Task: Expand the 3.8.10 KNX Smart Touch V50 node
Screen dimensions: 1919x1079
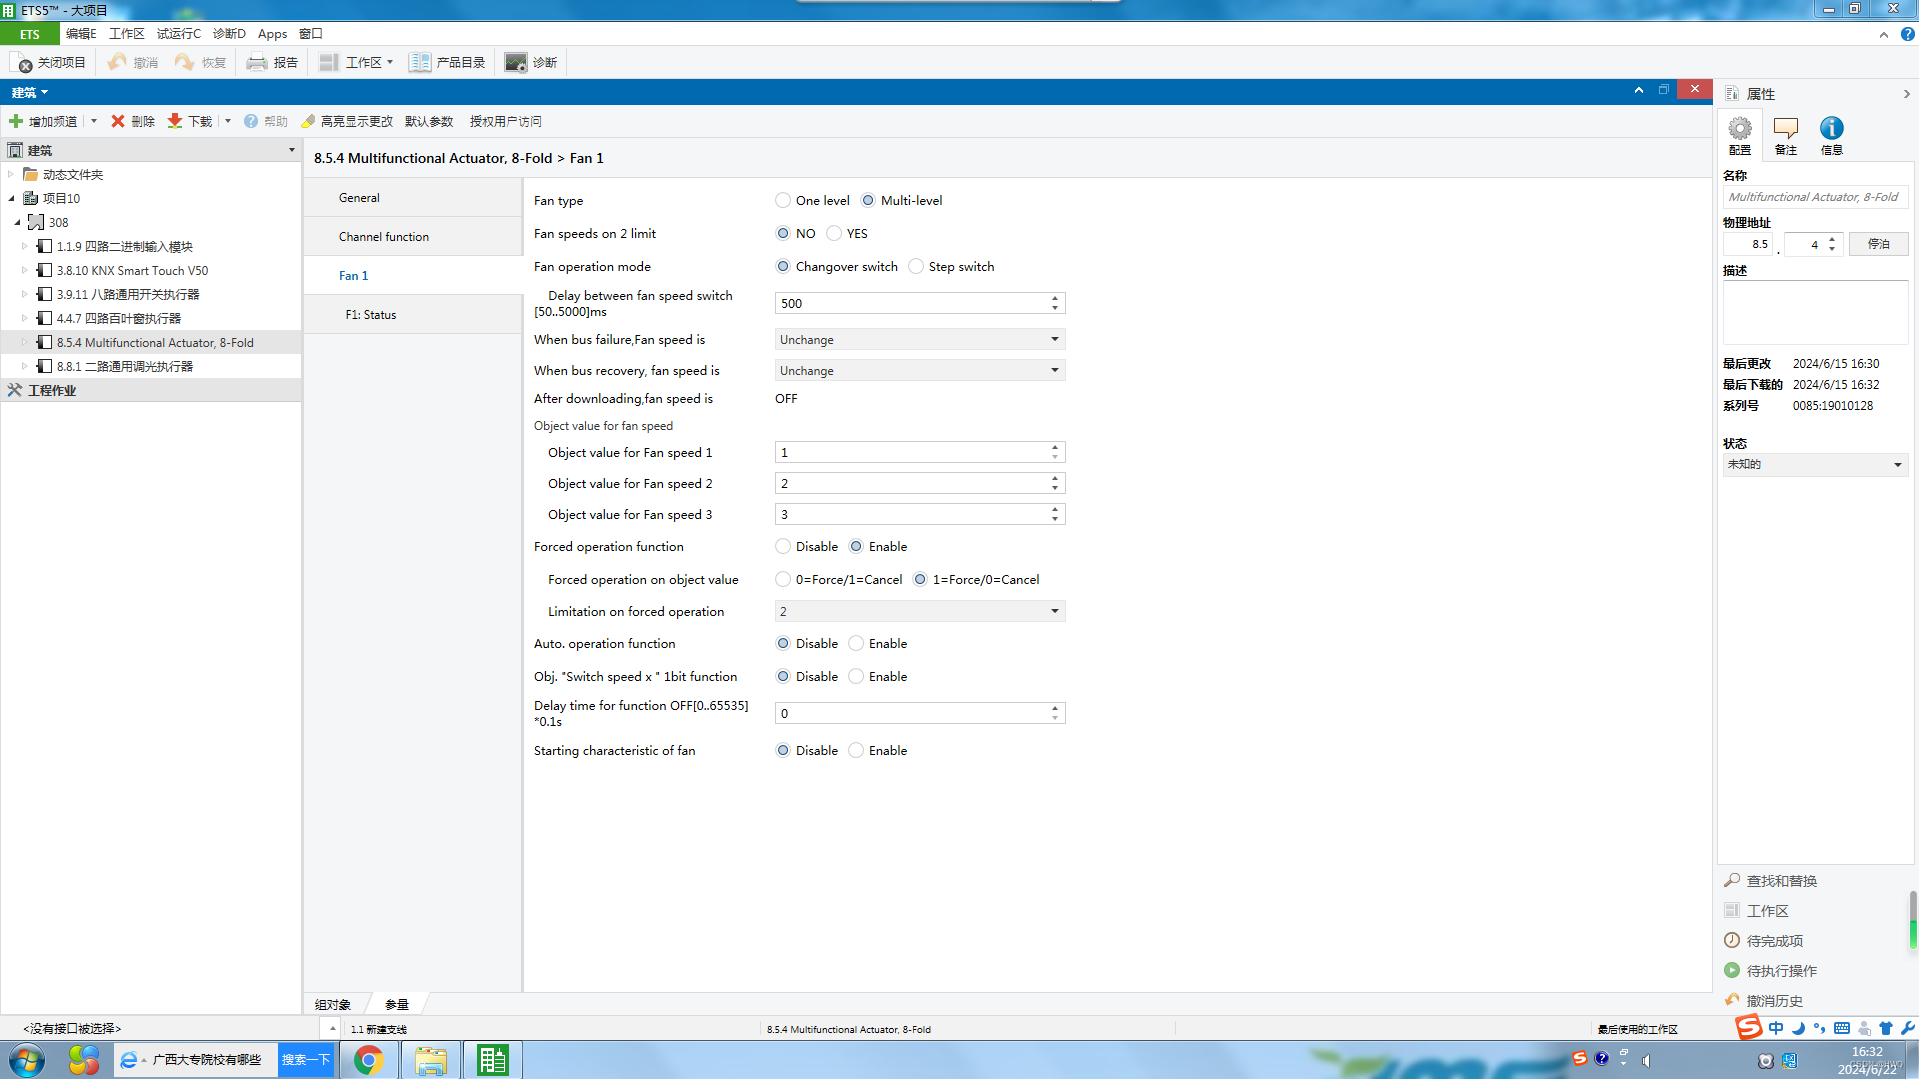Action: coord(25,270)
